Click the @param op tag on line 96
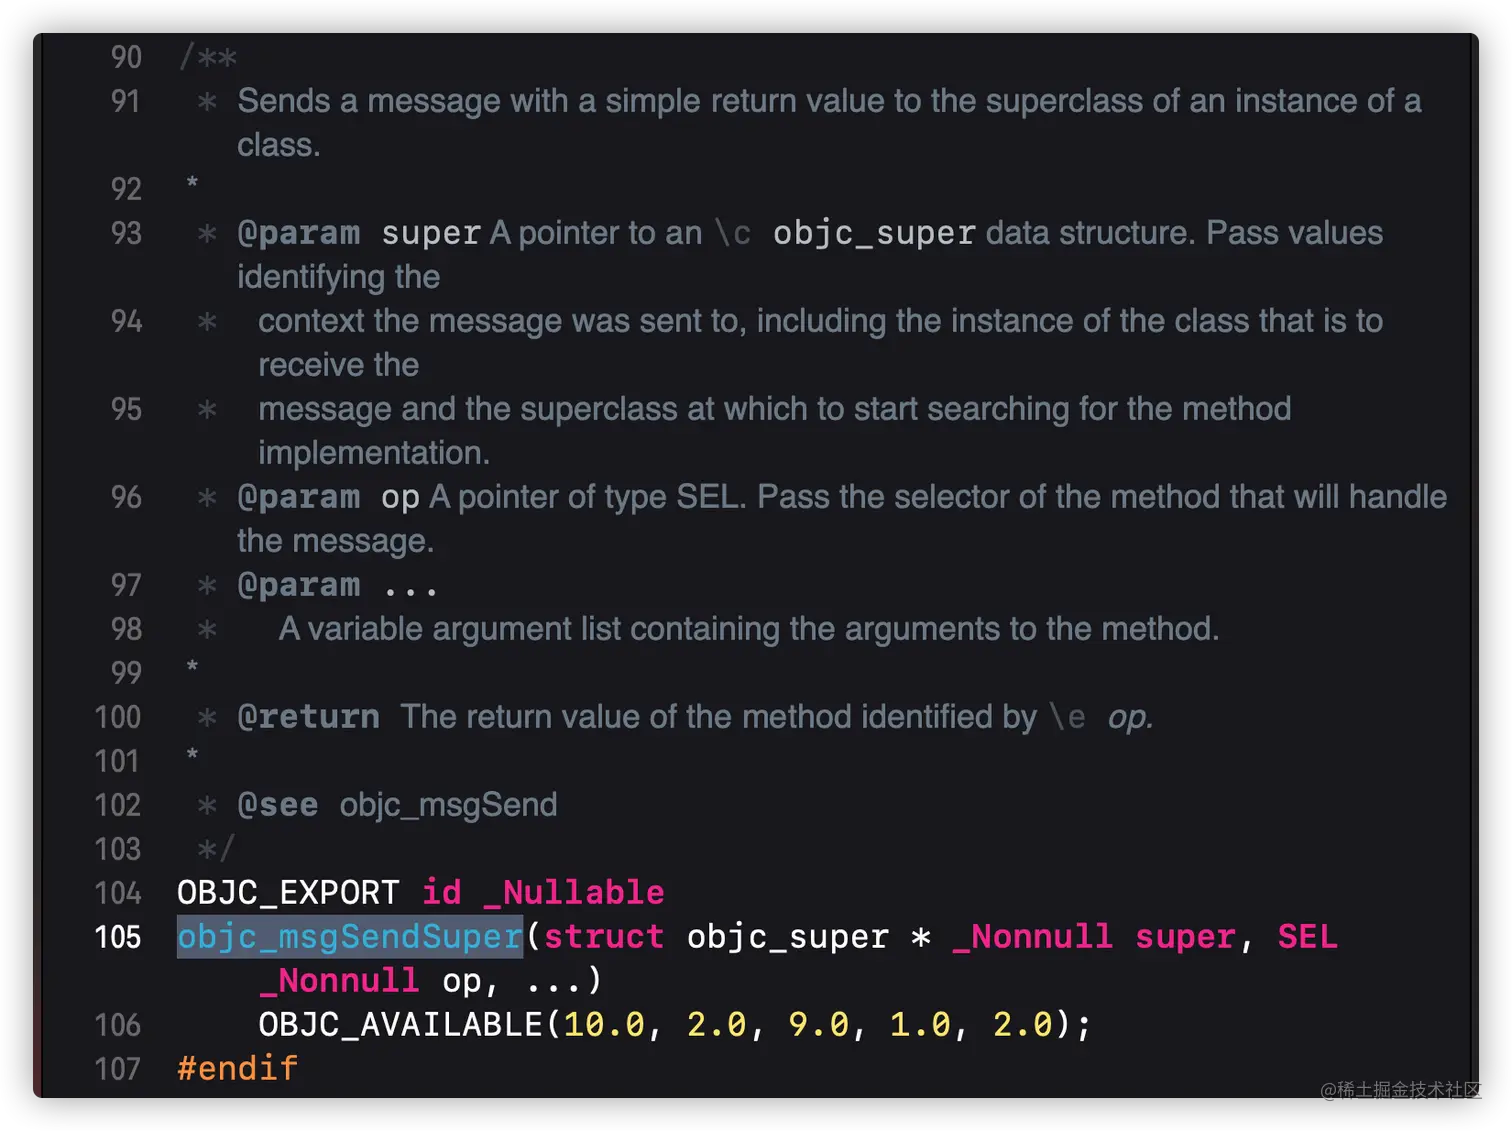 click(298, 497)
